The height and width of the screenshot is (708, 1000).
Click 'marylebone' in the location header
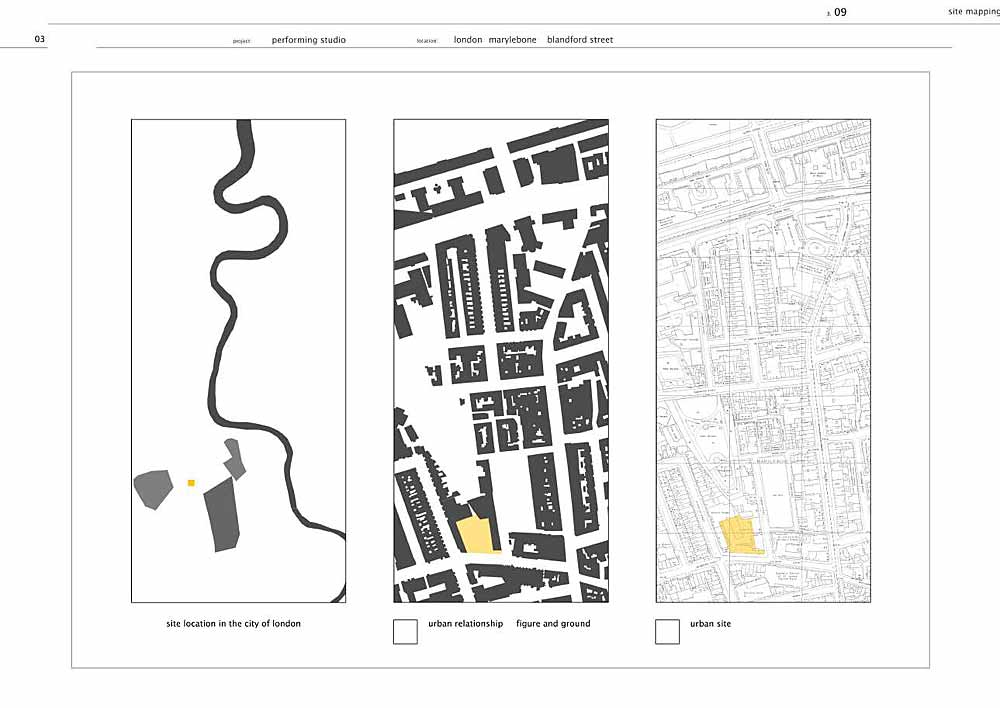point(512,41)
